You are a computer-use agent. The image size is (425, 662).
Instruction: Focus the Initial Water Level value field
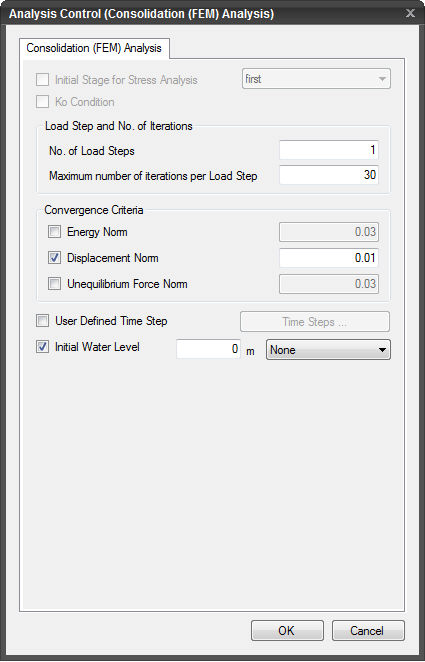click(x=208, y=349)
